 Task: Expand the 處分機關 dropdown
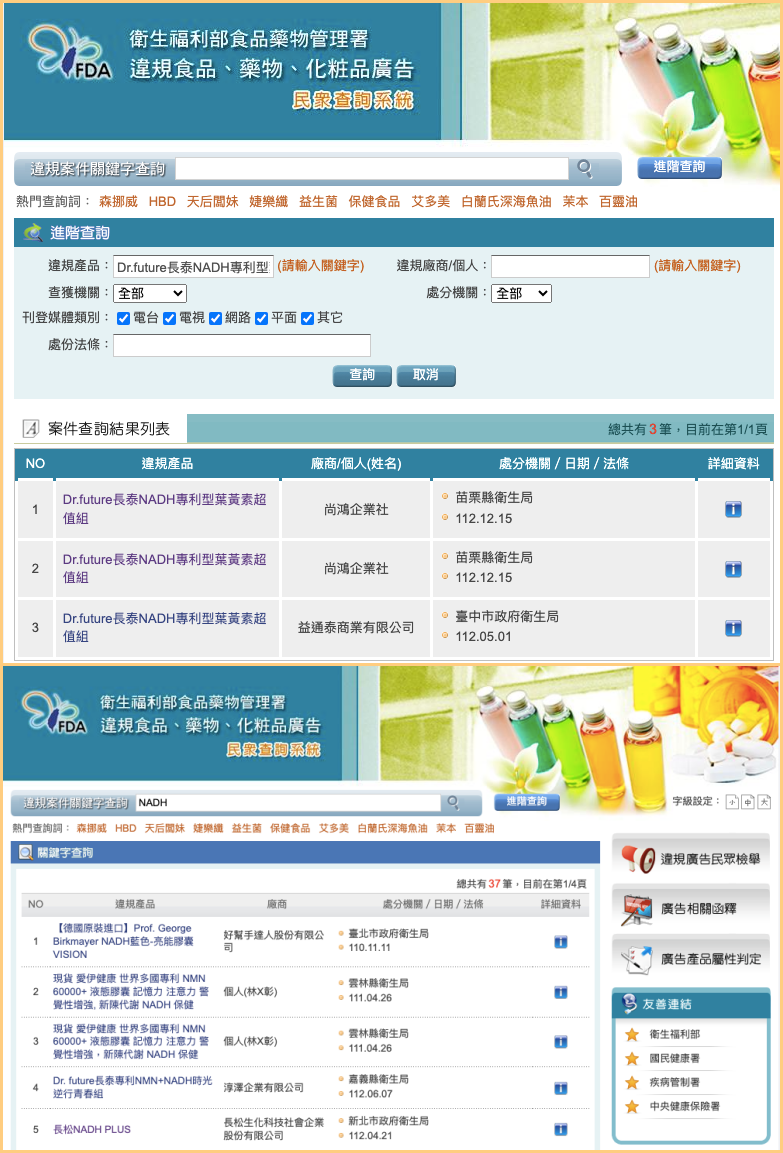tap(521, 293)
